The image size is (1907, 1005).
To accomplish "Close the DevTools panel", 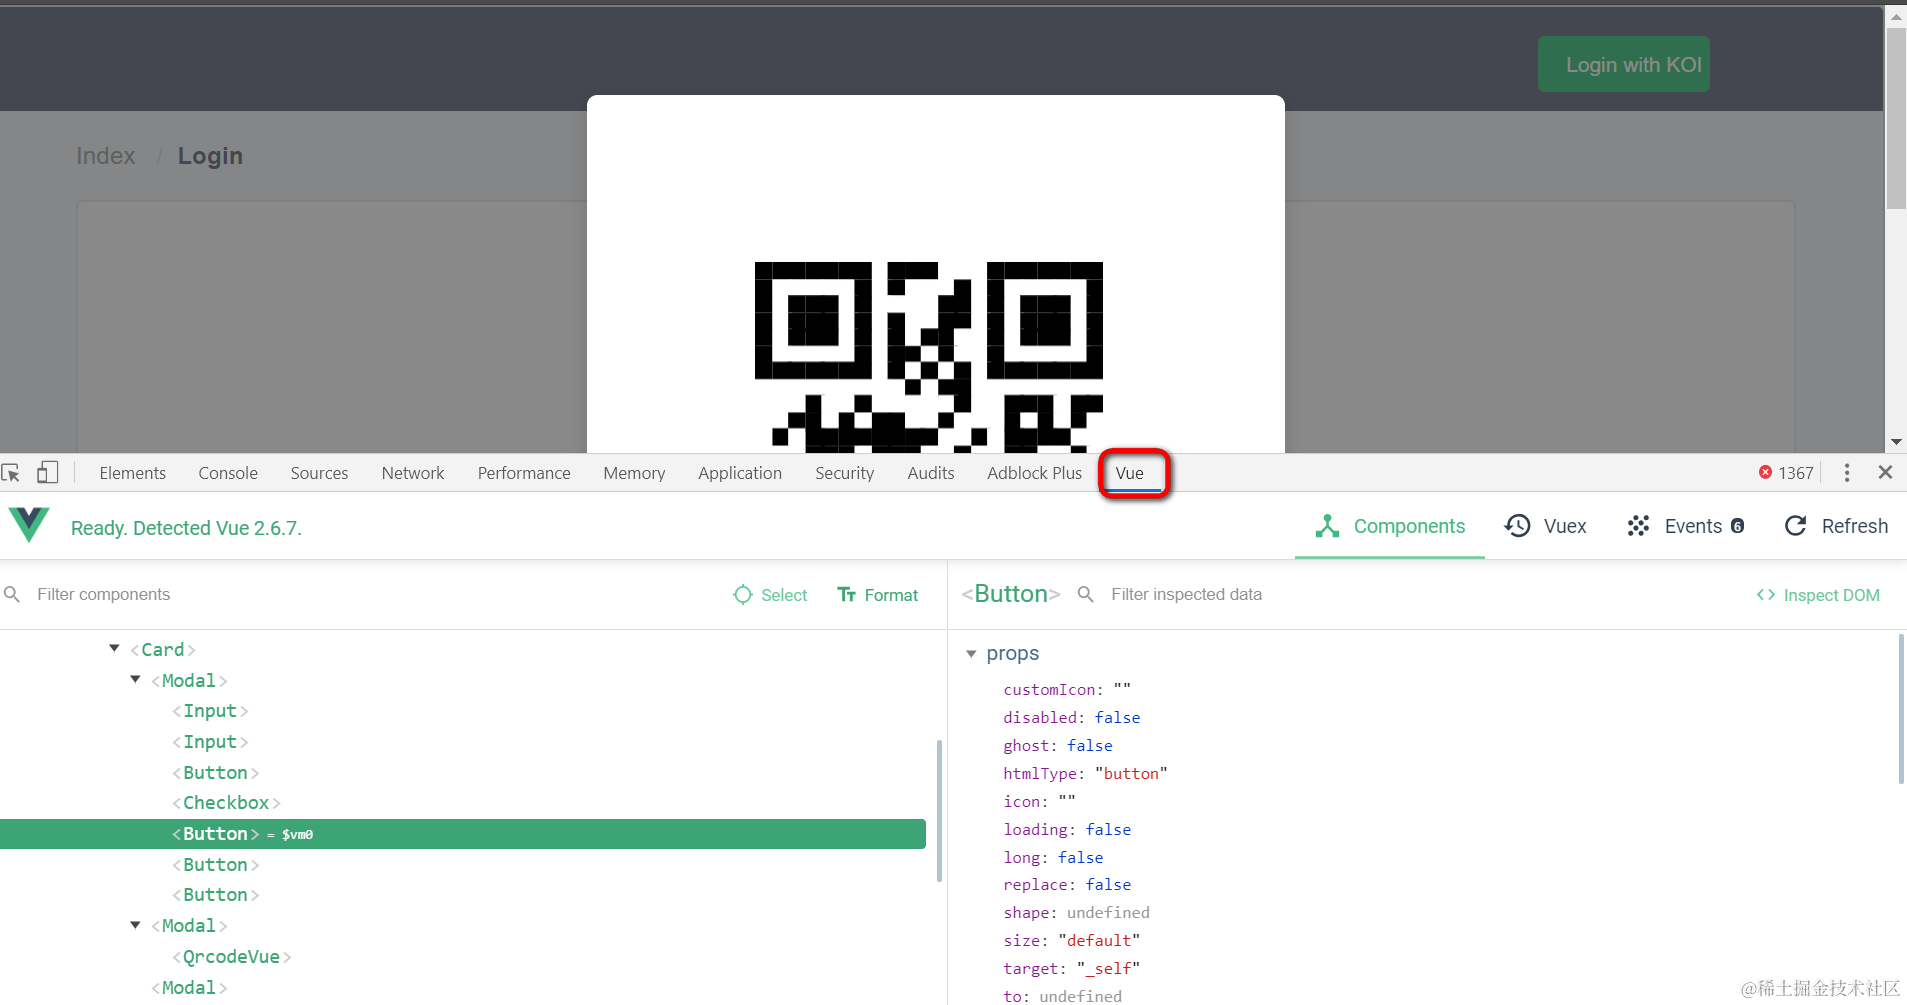I will 1885,472.
